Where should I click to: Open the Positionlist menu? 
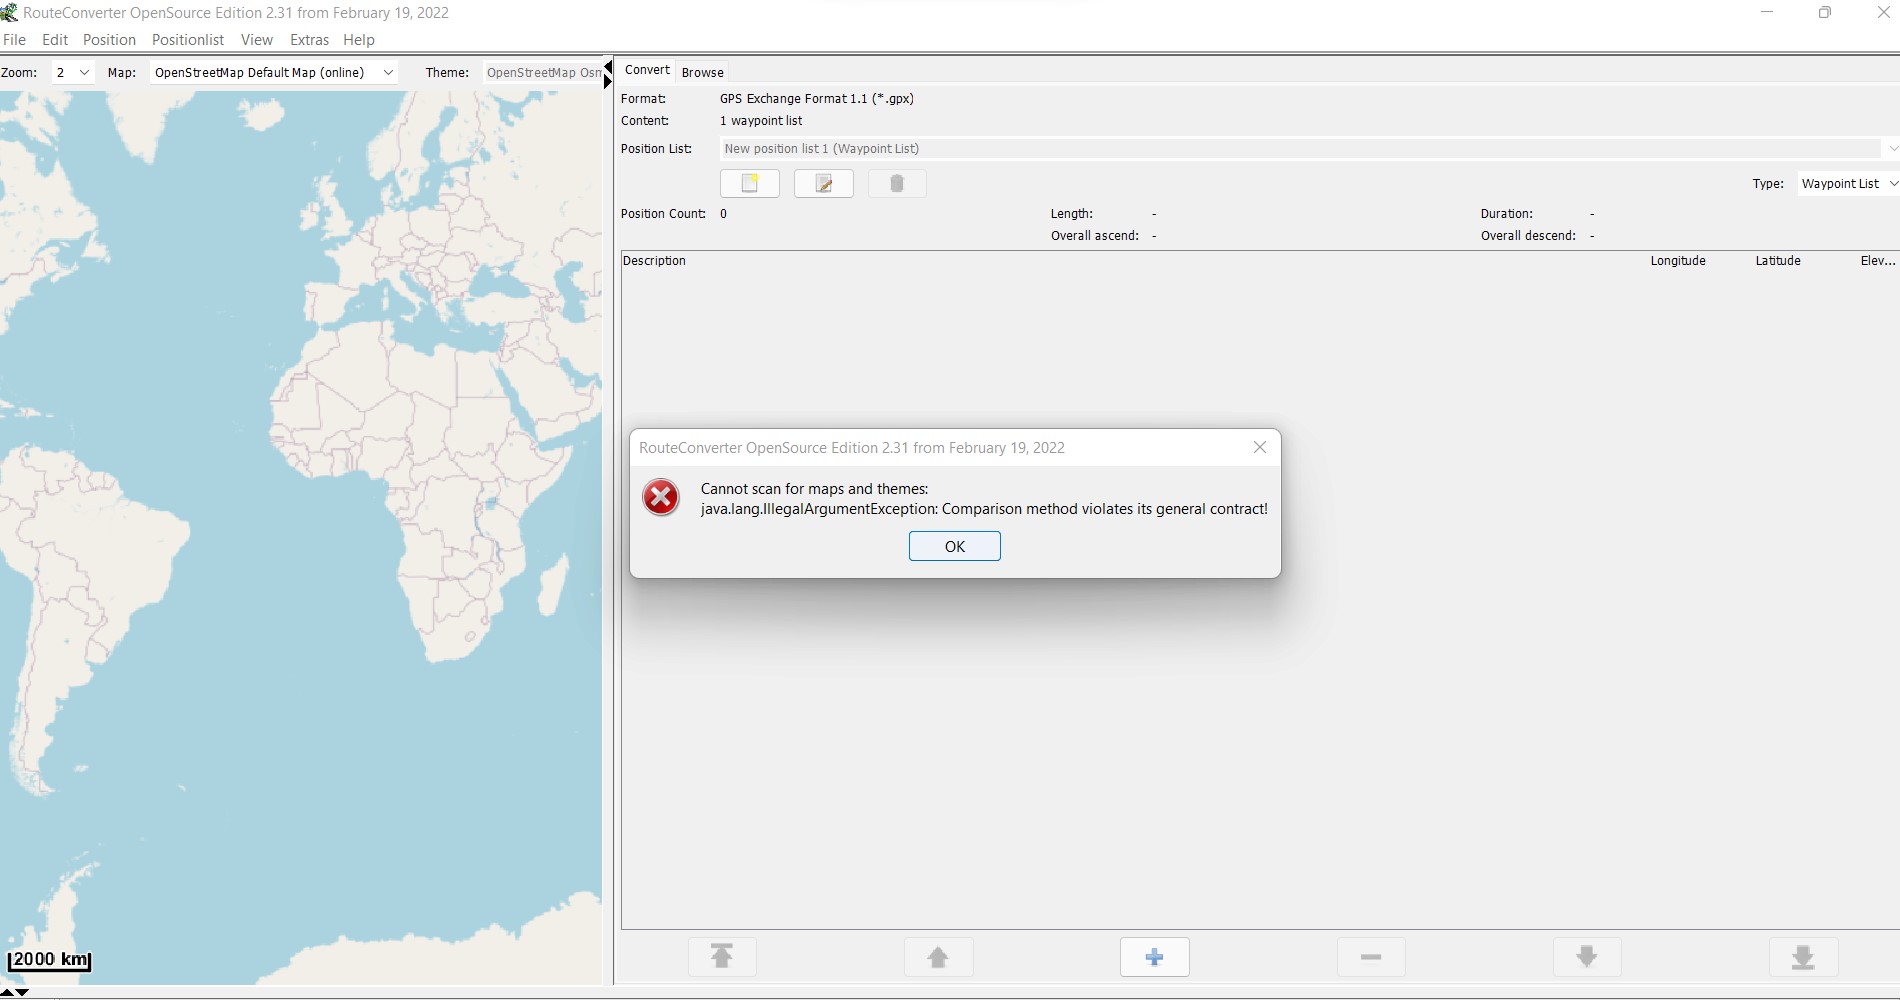tap(188, 40)
